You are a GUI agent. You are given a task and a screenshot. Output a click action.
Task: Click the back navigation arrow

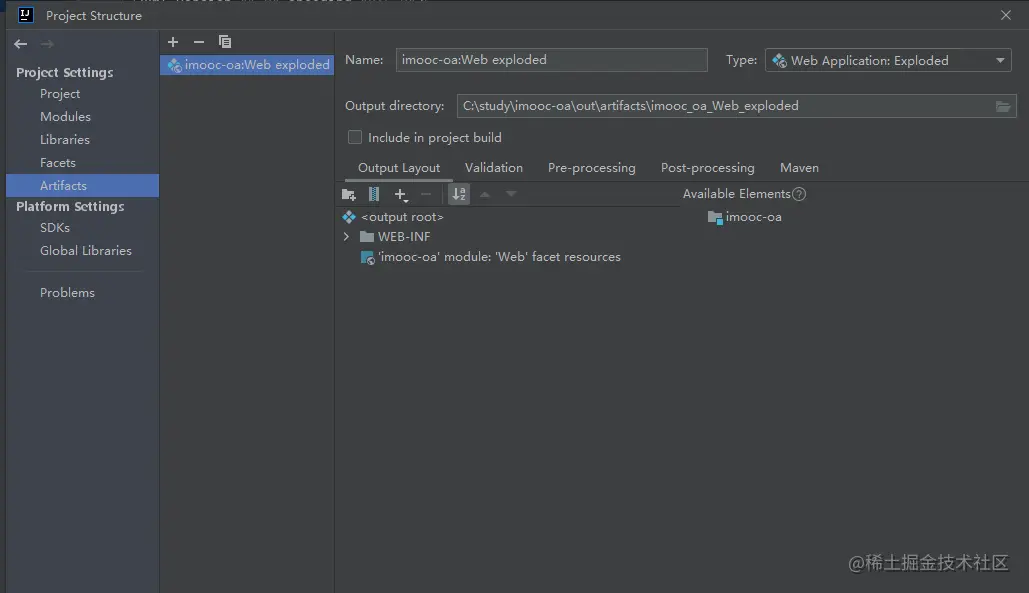point(21,44)
